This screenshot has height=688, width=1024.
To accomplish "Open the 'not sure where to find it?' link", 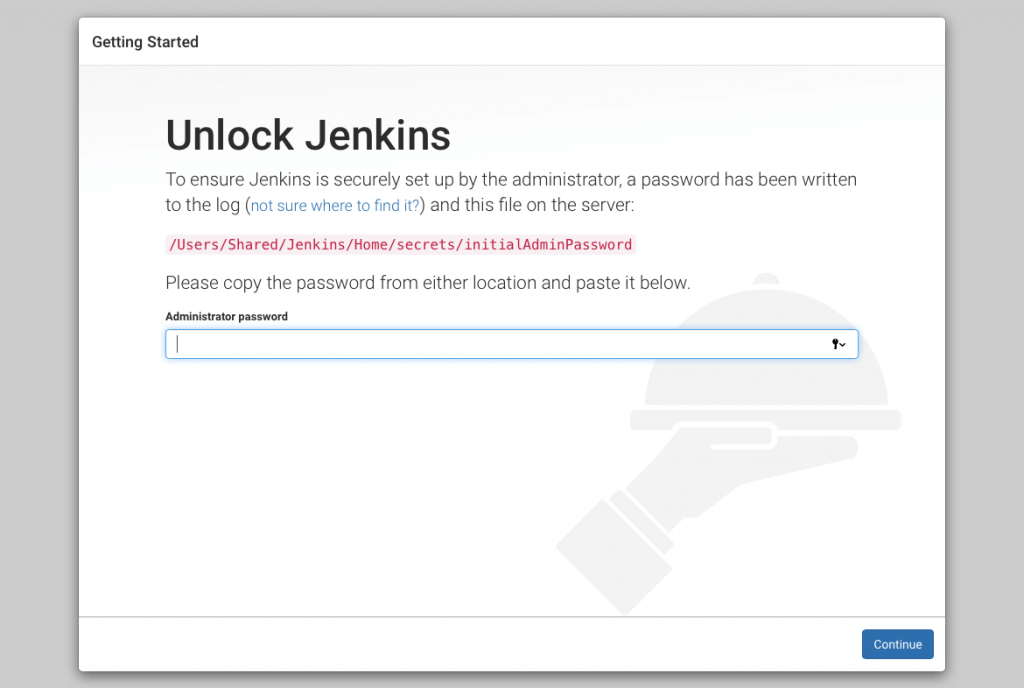I will (x=336, y=206).
